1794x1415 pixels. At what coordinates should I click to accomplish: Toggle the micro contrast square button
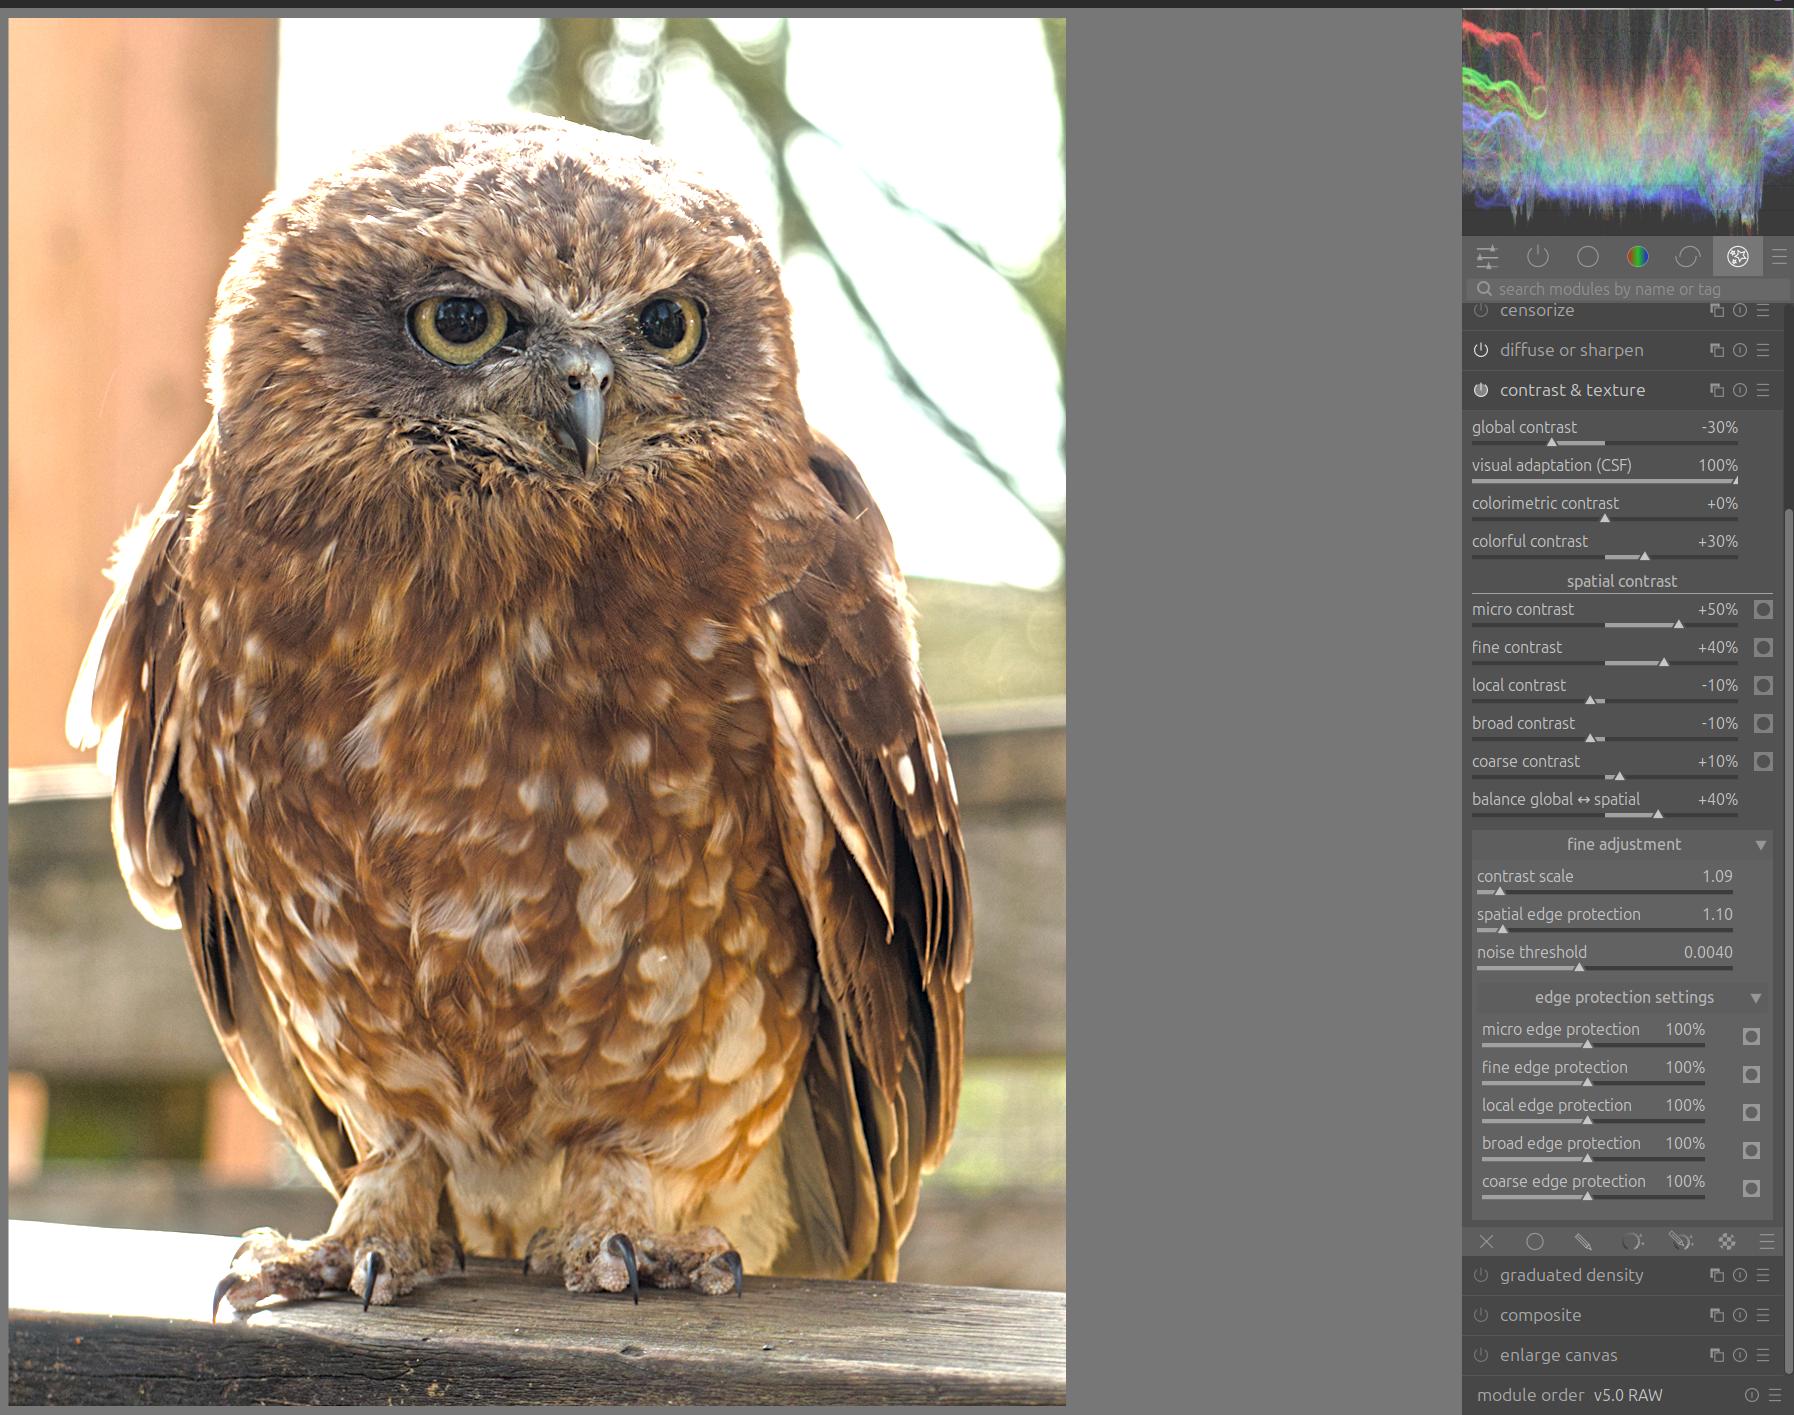point(1764,609)
